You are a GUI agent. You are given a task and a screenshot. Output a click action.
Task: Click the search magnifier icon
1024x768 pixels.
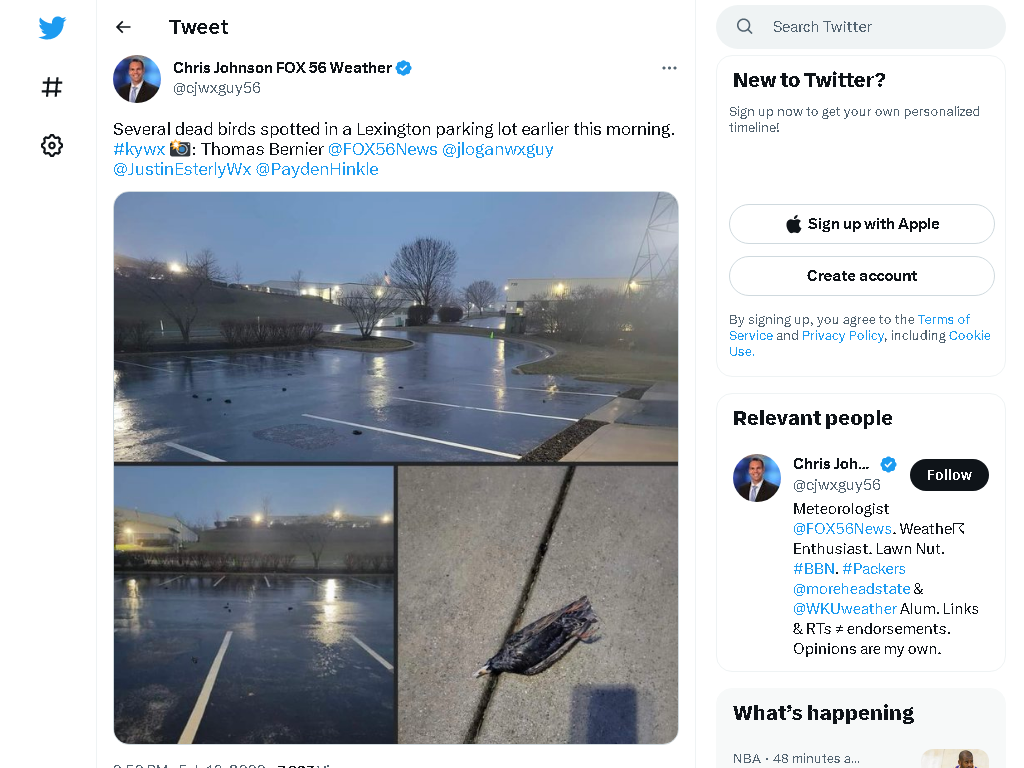tap(744, 27)
